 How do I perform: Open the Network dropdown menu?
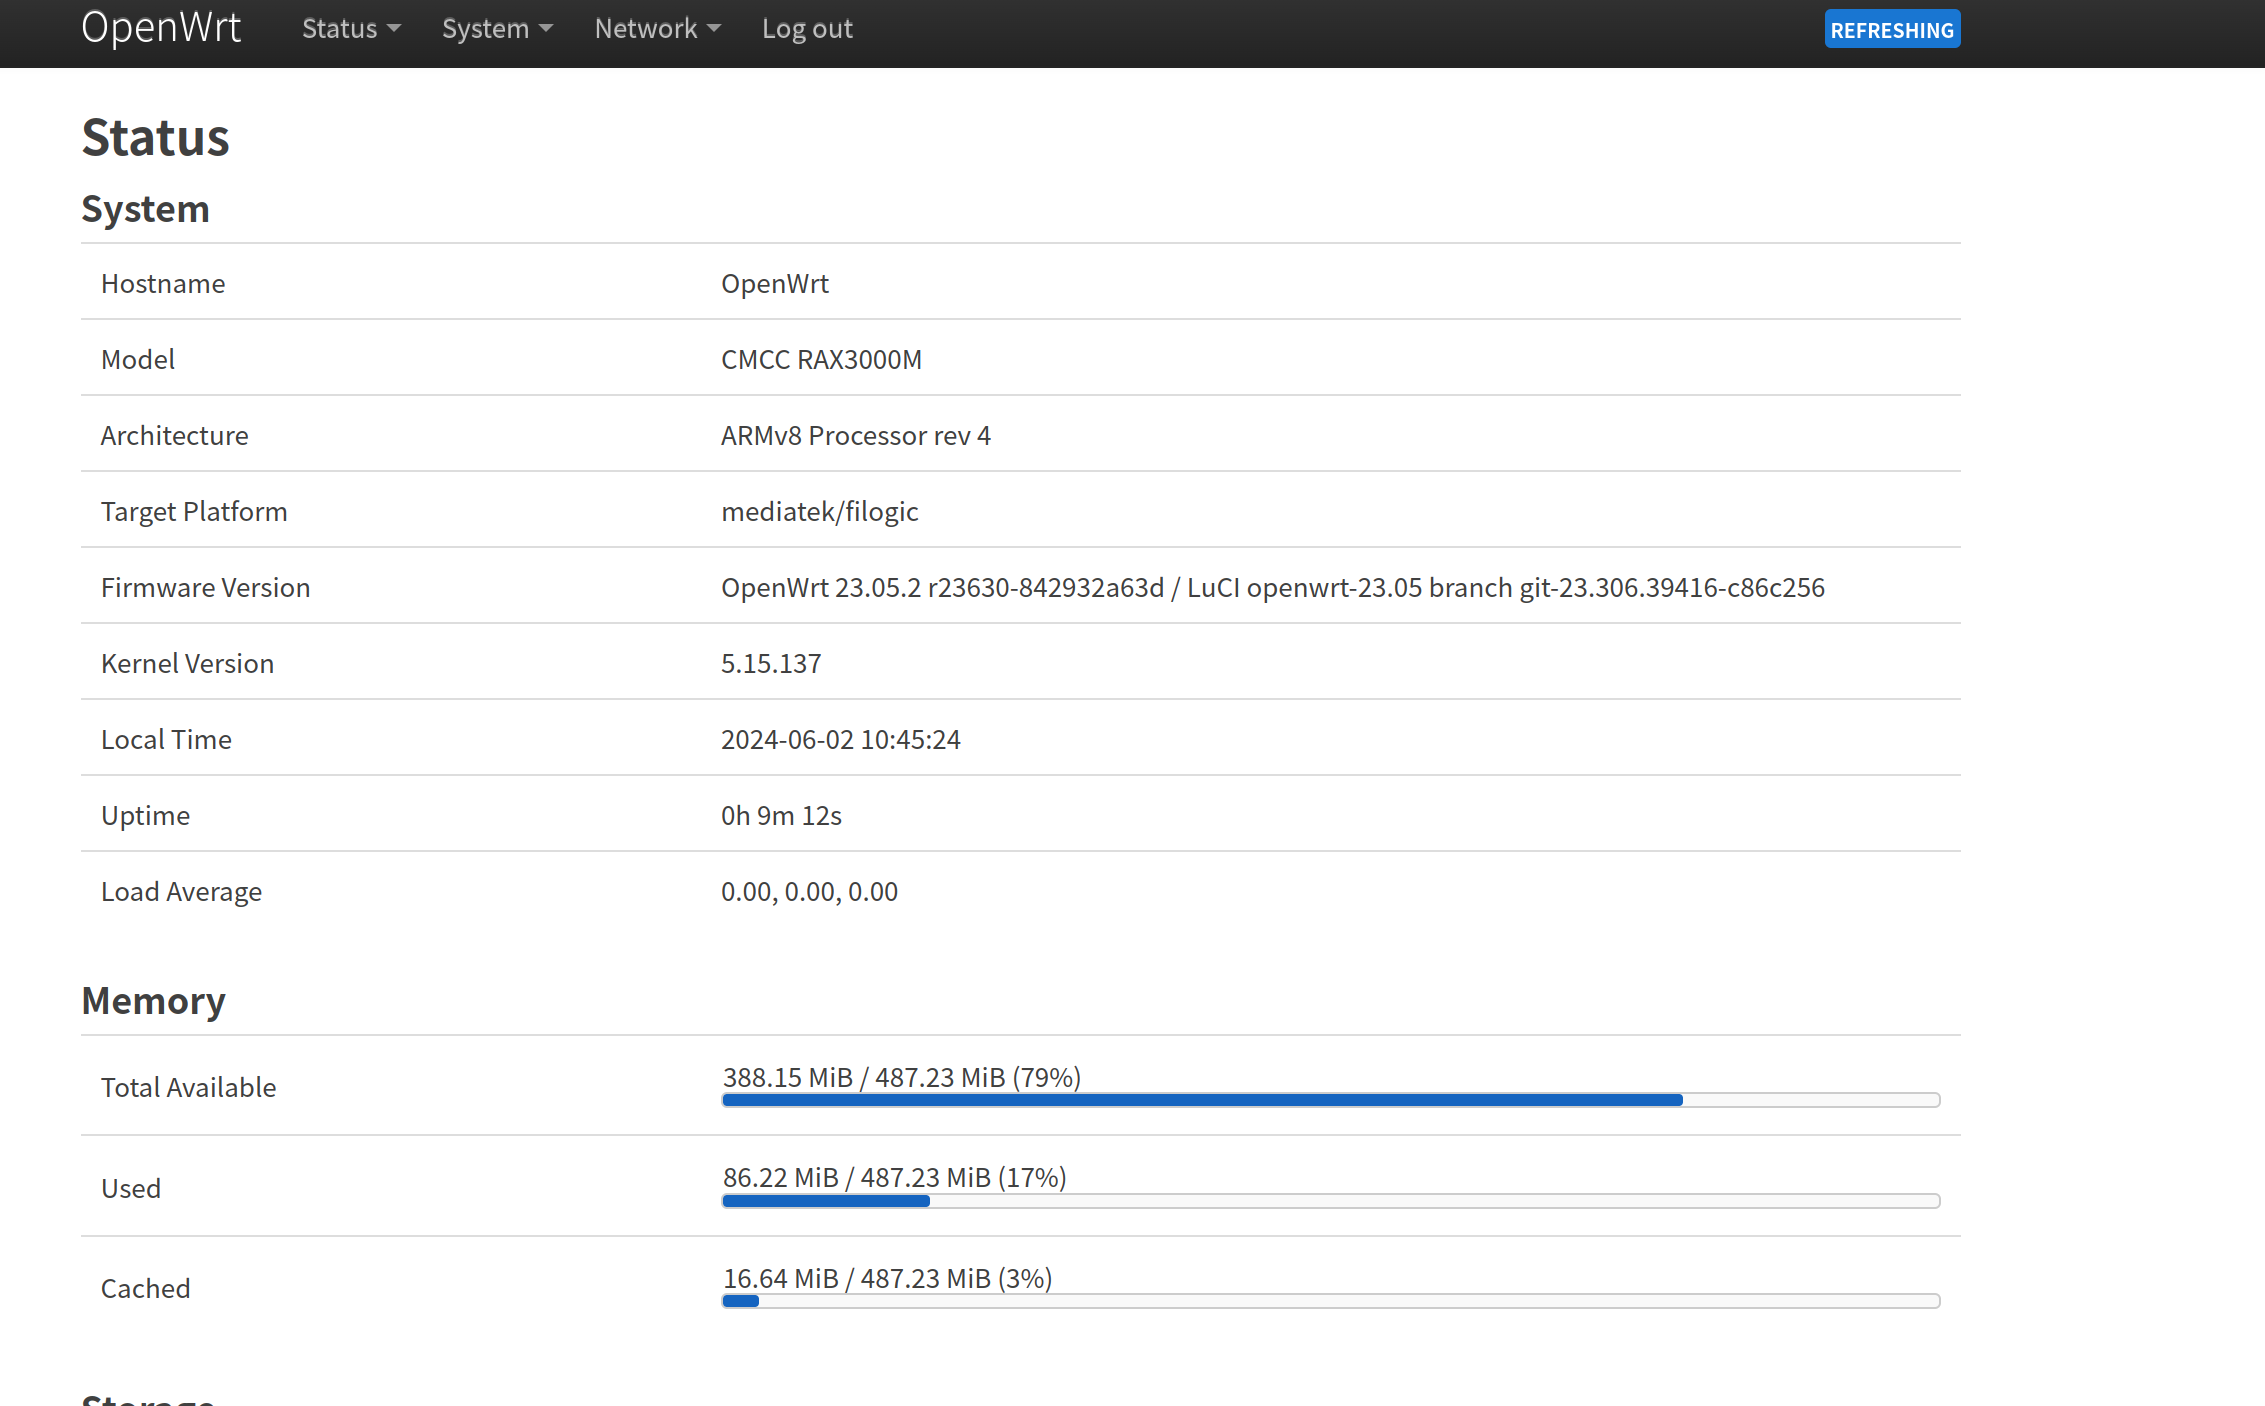click(x=656, y=29)
